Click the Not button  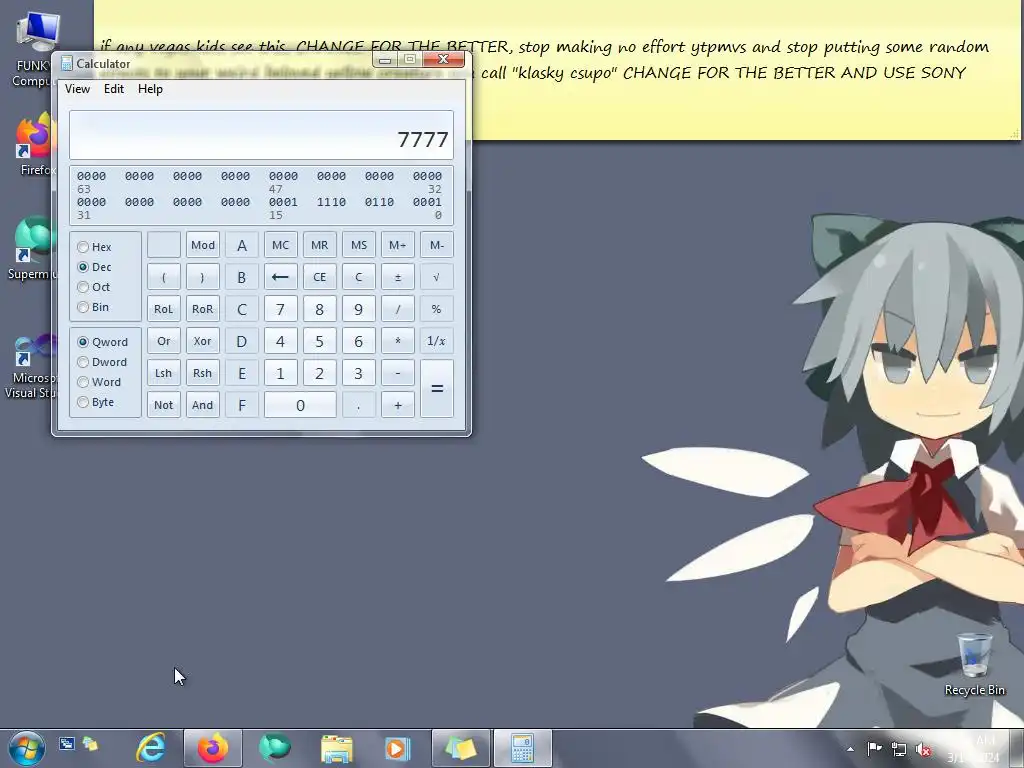(x=163, y=405)
